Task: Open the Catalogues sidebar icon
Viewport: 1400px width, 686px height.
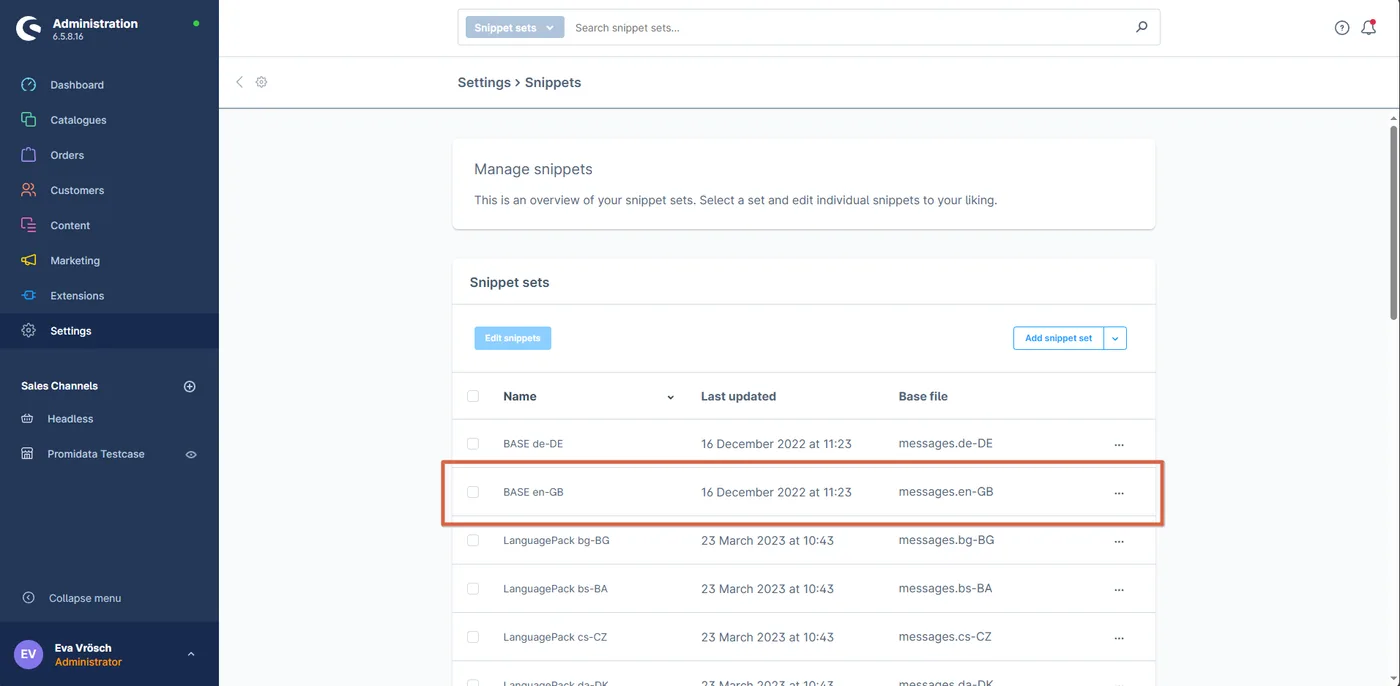Action: pos(29,120)
